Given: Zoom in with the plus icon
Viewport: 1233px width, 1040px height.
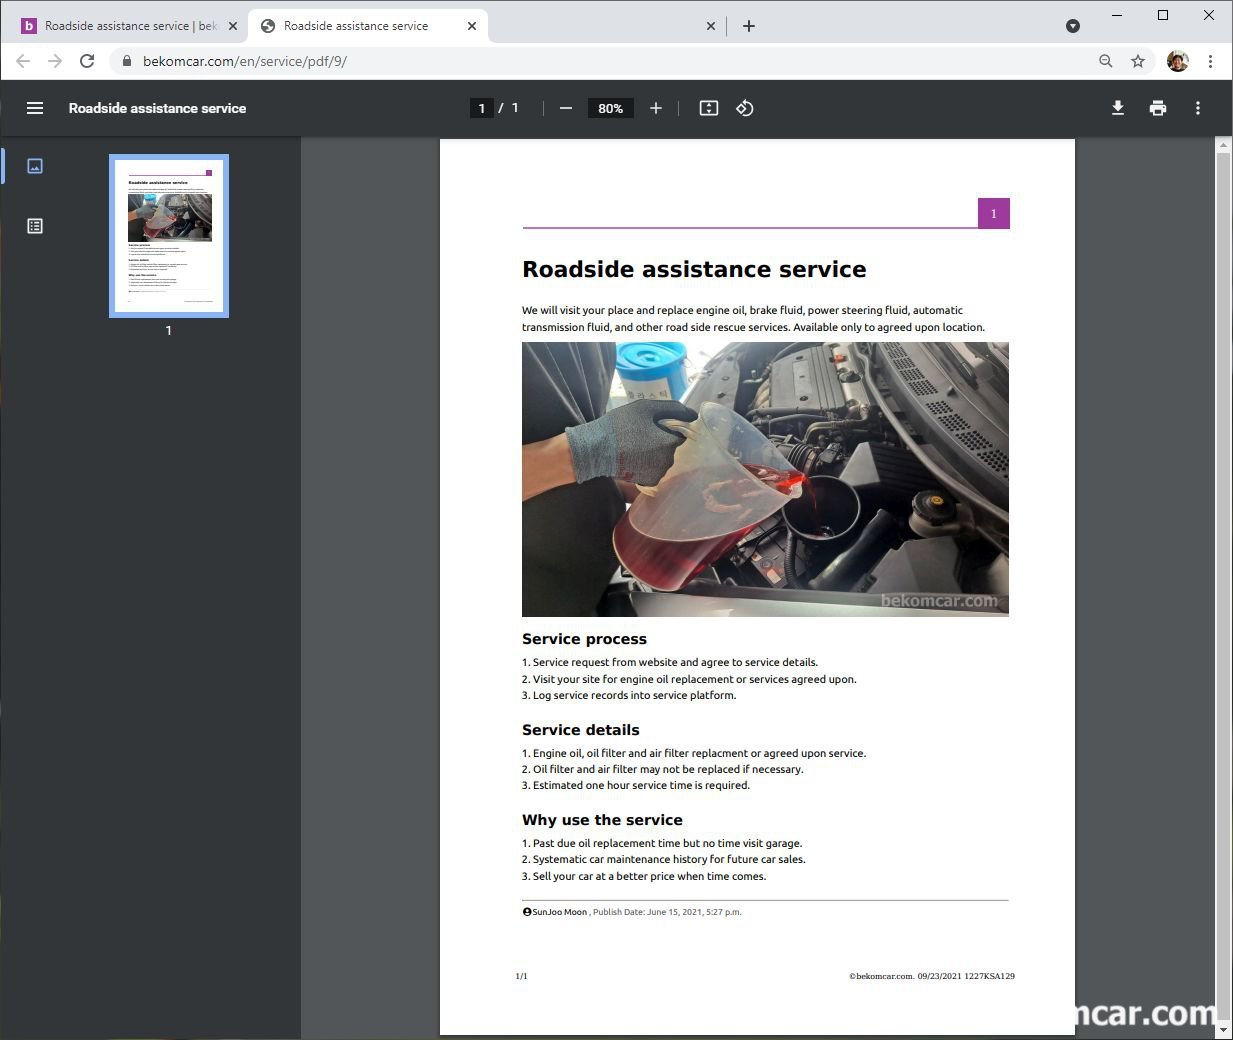Looking at the screenshot, I should click(x=656, y=108).
